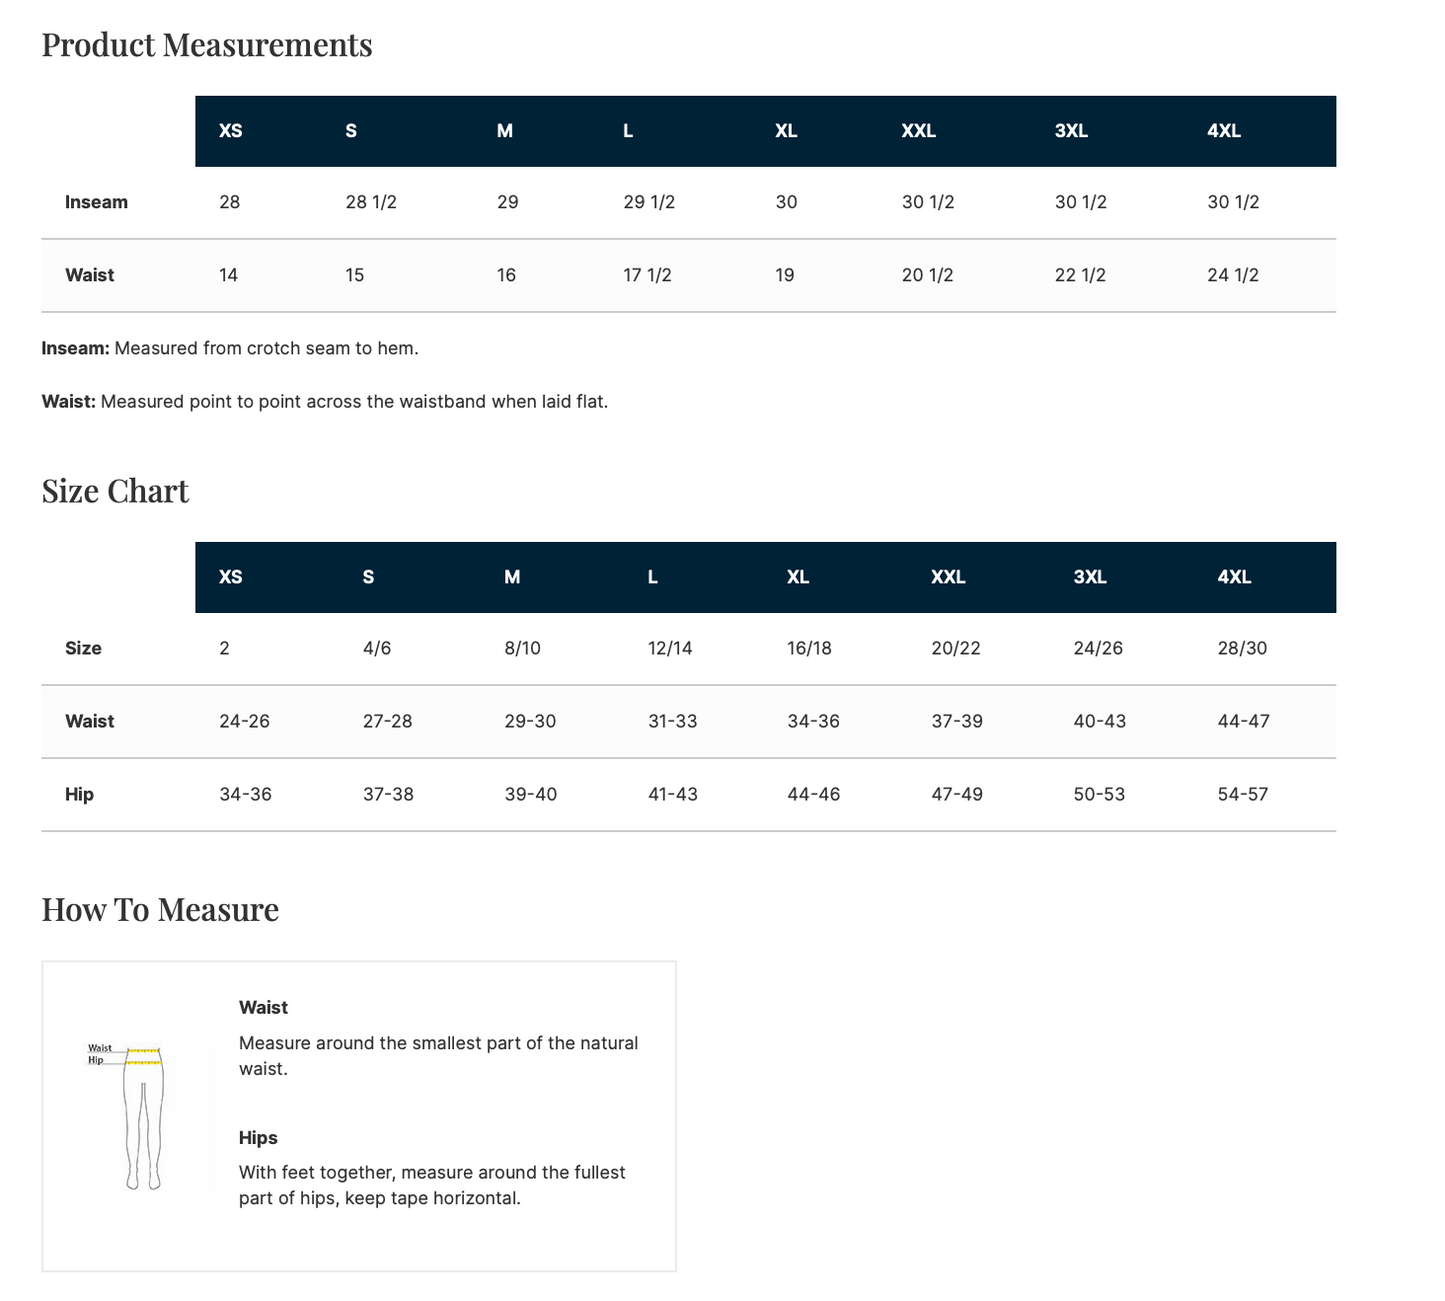The image size is (1445, 1301).
Task: Click the 54-57 hip measurement cell
Action: point(1242,794)
